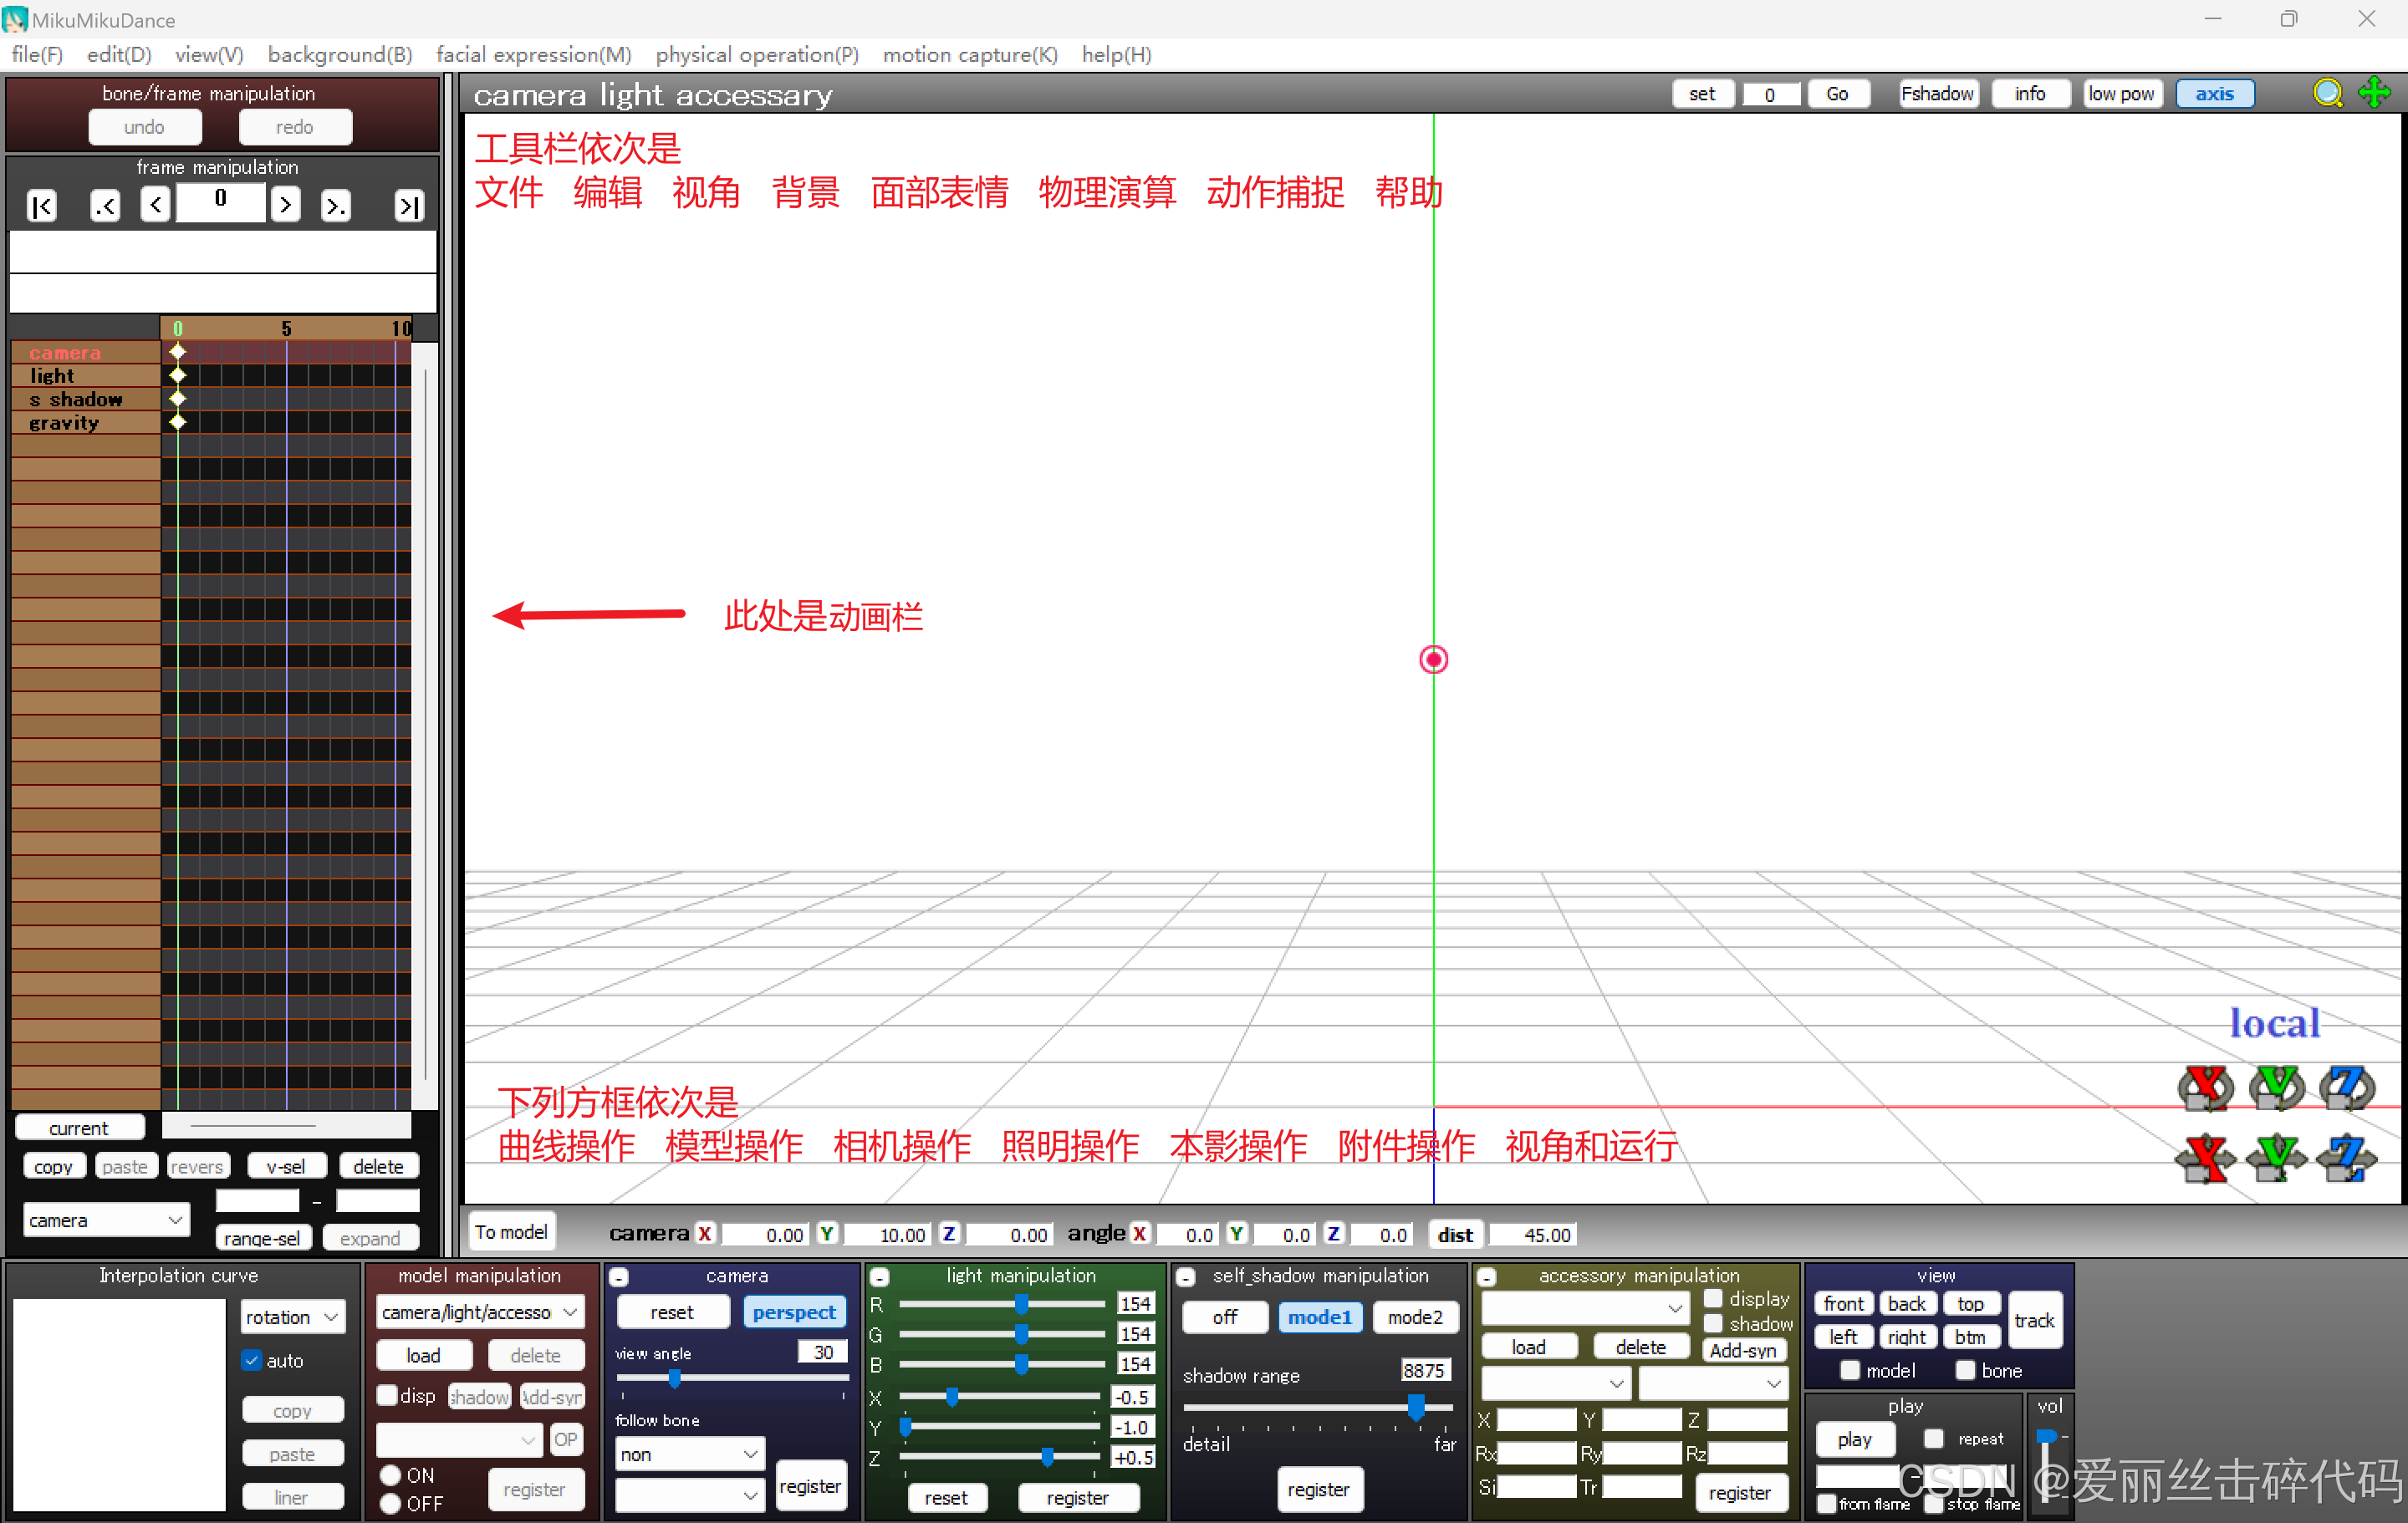
Task: Click the green move-view cross icon
Action: (x=2374, y=94)
